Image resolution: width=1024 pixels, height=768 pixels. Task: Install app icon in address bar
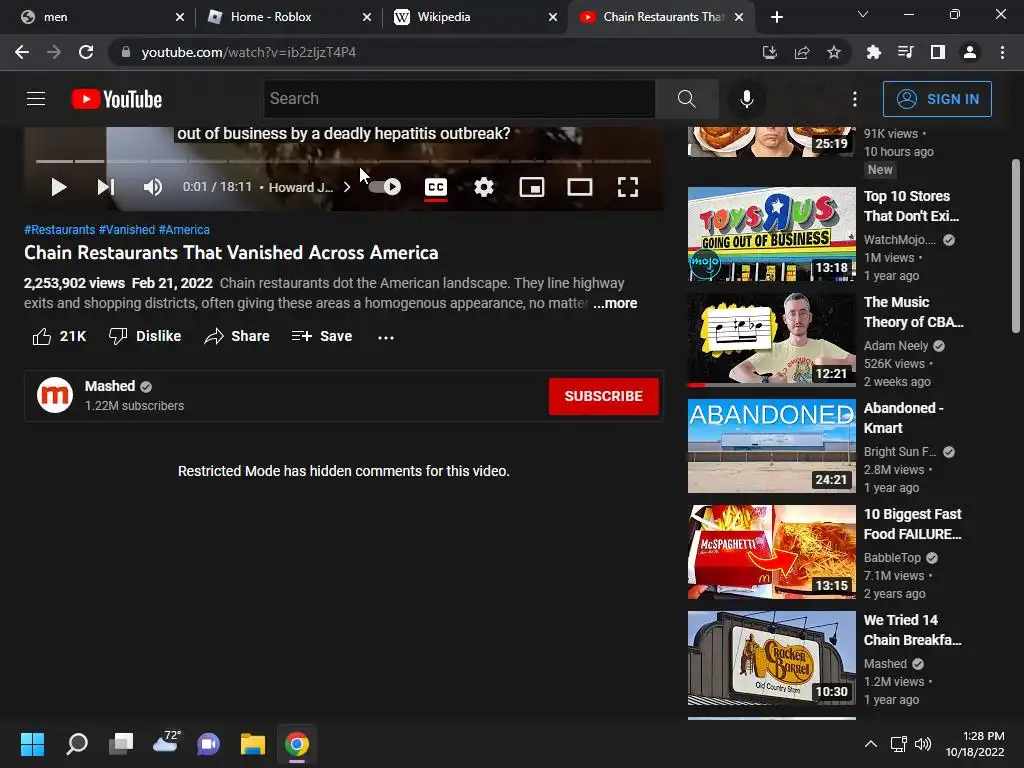tap(770, 52)
